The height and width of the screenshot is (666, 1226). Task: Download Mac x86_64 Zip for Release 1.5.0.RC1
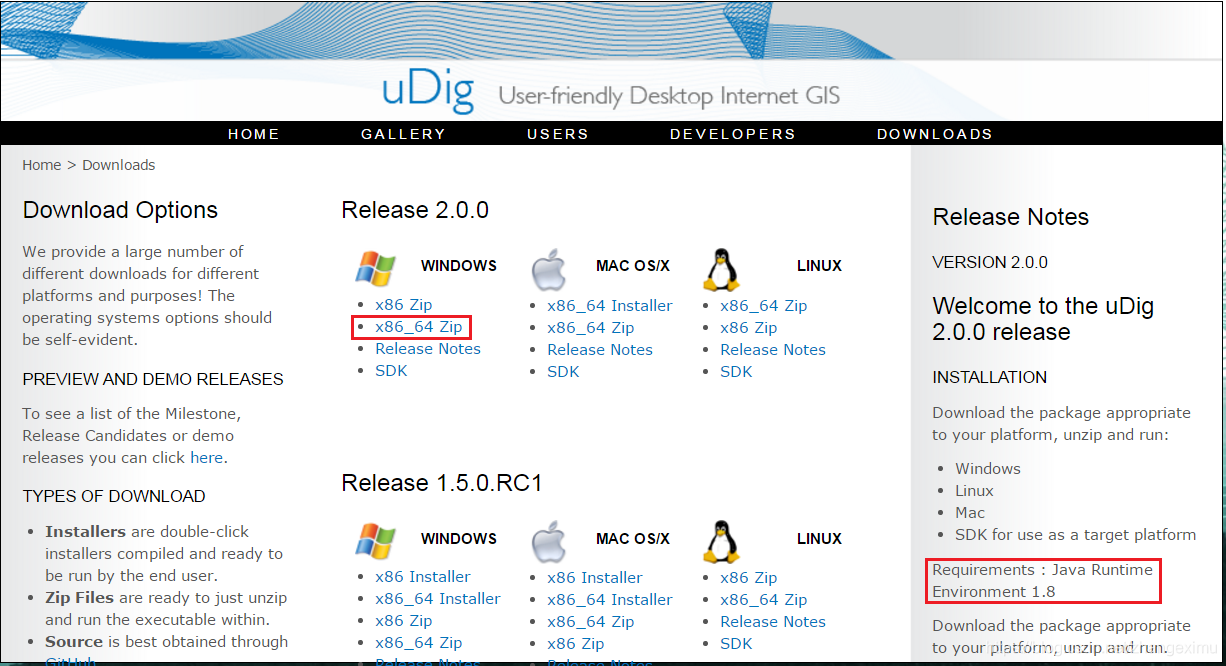tap(591, 622)
